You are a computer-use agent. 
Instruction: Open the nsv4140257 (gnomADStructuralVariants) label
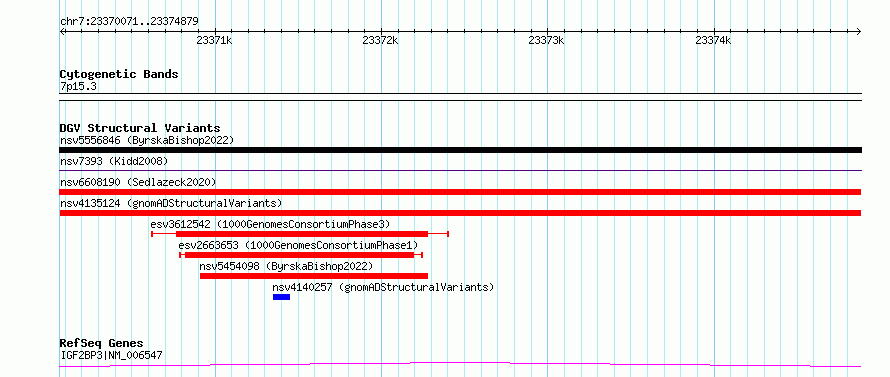tap(383, 287)
